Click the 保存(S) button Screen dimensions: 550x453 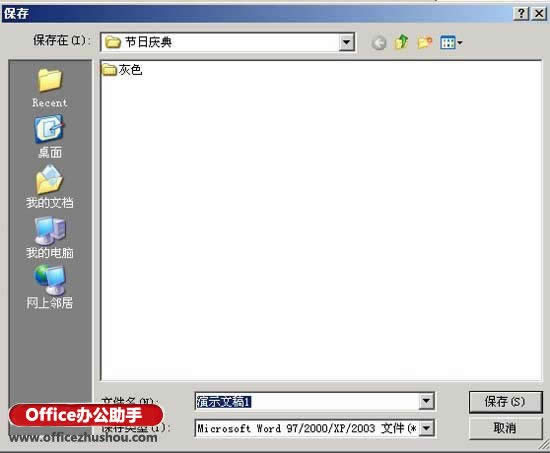[x=505, y=402]
